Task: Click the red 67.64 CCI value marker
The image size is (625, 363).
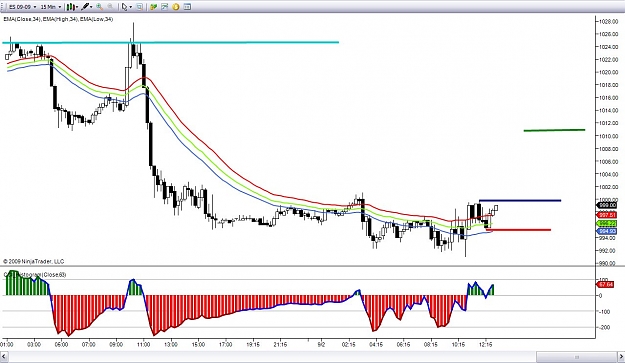Action: 605,285
